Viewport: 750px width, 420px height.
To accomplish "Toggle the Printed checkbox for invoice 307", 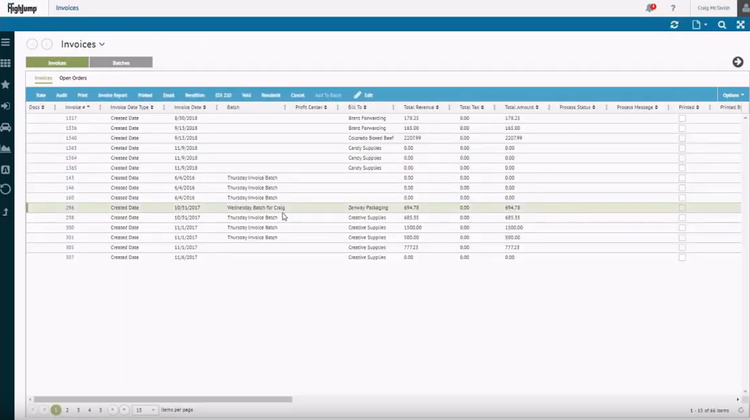I will point(682,257).
